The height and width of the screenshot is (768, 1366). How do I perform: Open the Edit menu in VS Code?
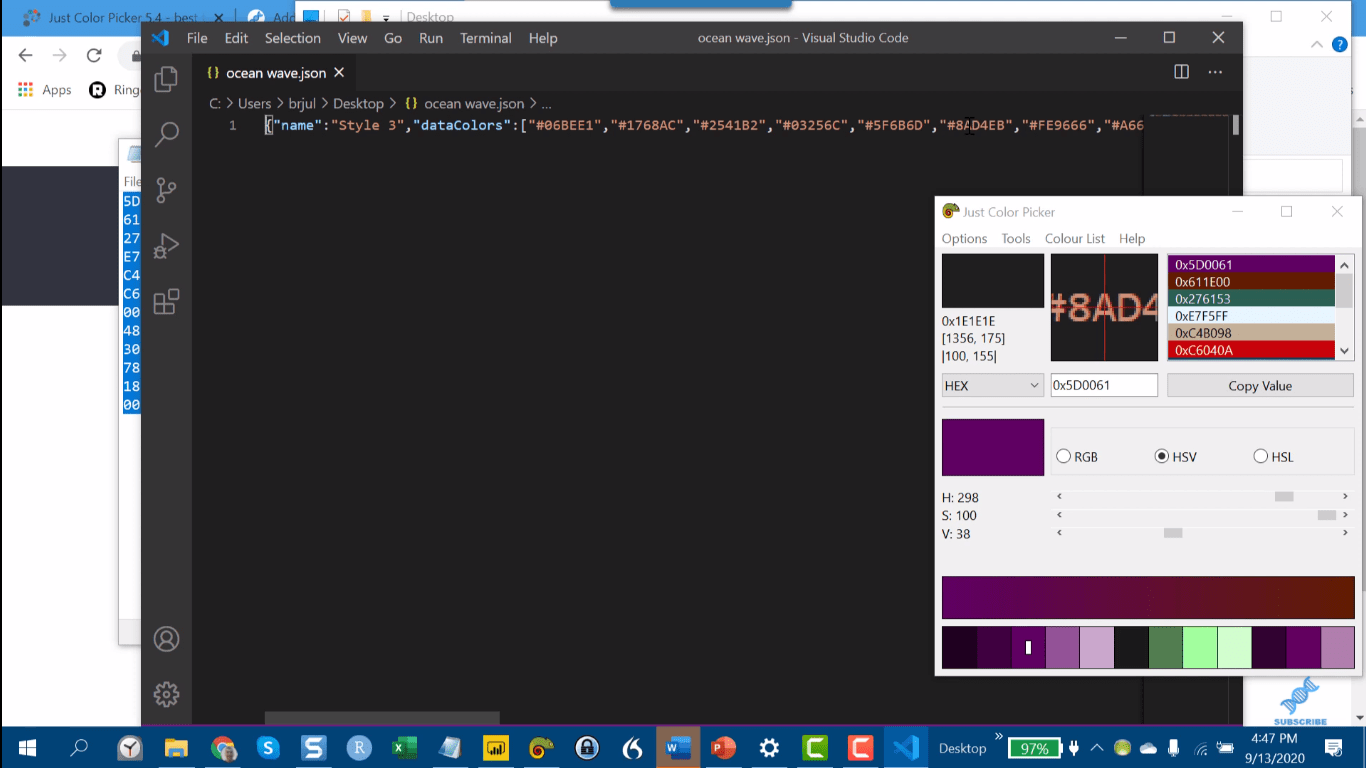(236, 38)
